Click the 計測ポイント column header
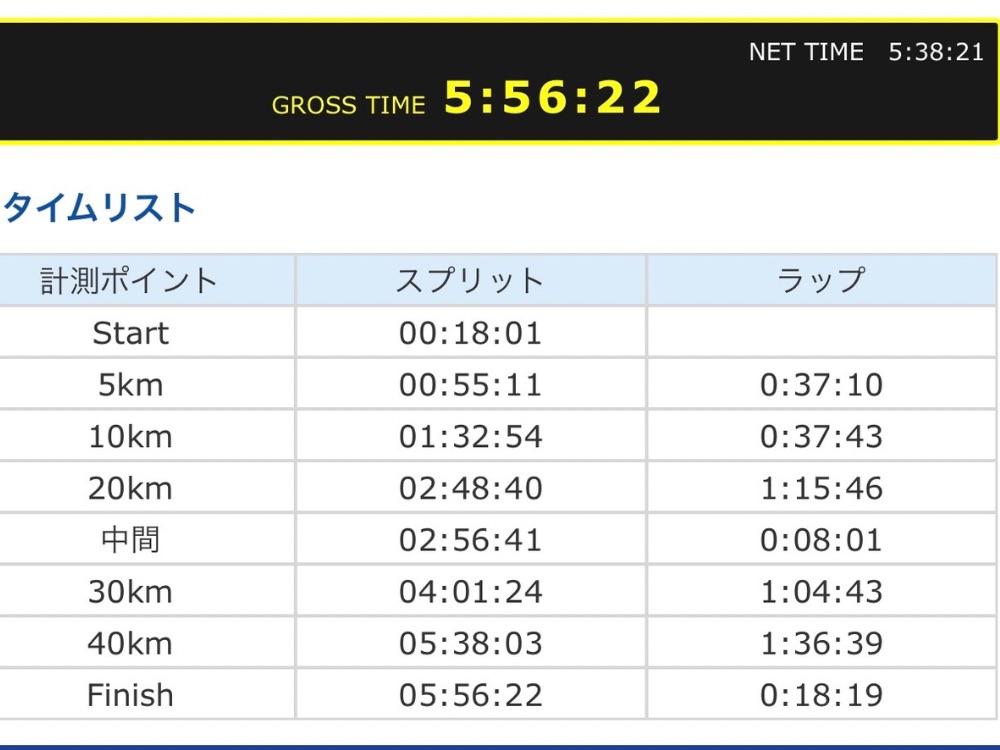 pos(130,281)
